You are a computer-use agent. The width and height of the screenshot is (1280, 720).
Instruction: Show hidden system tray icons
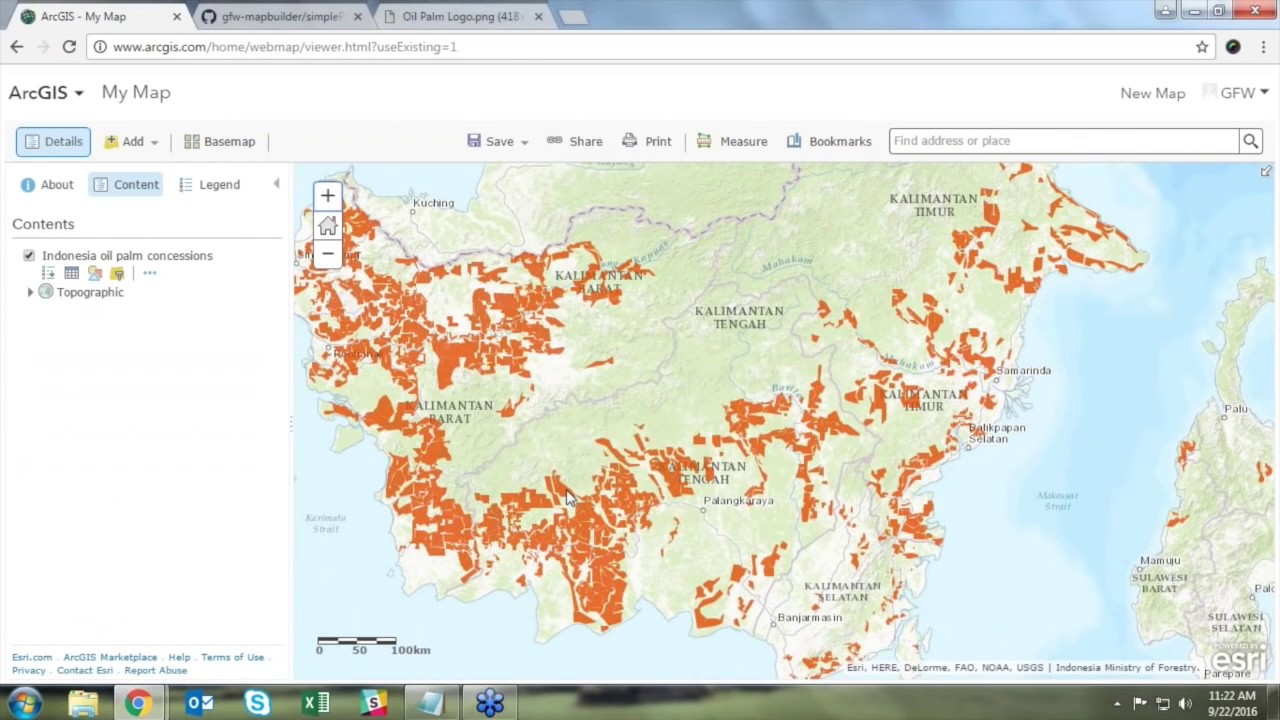pyautogui.click(x=1117, y=704)
